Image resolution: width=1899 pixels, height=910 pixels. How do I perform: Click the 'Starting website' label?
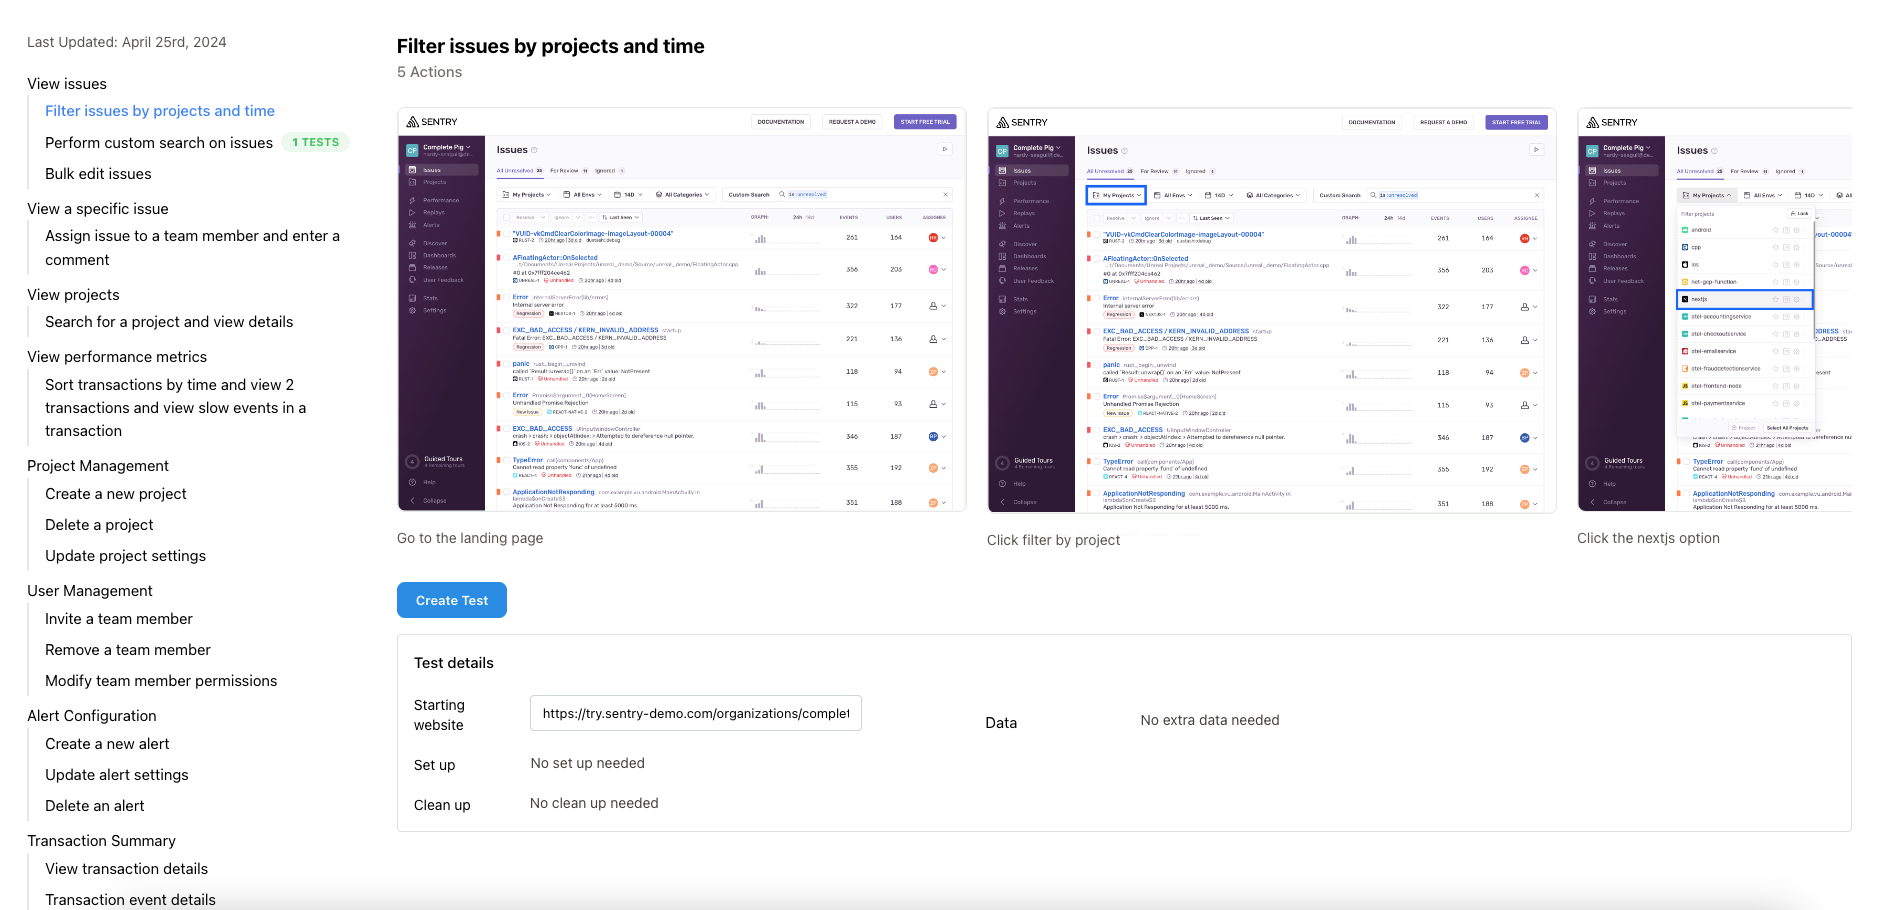(439, 715)
